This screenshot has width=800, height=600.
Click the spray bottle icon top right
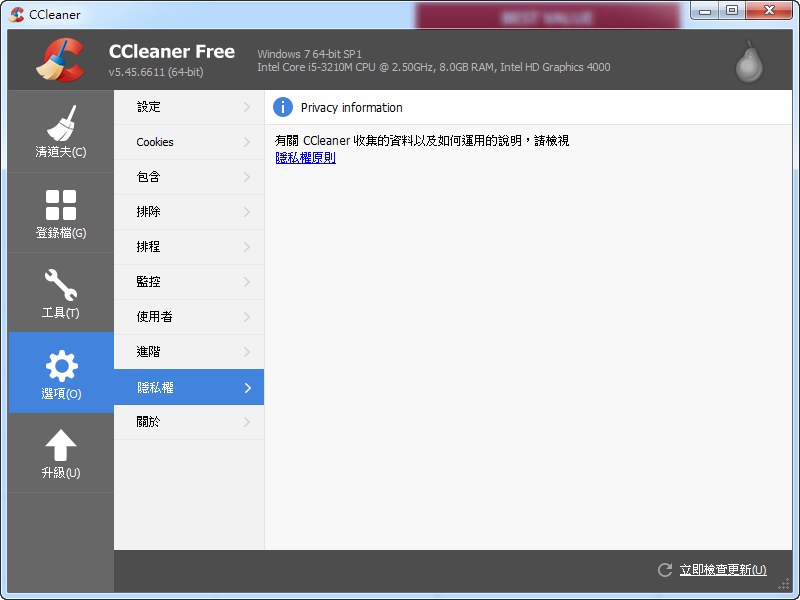[x=748, y=60]
